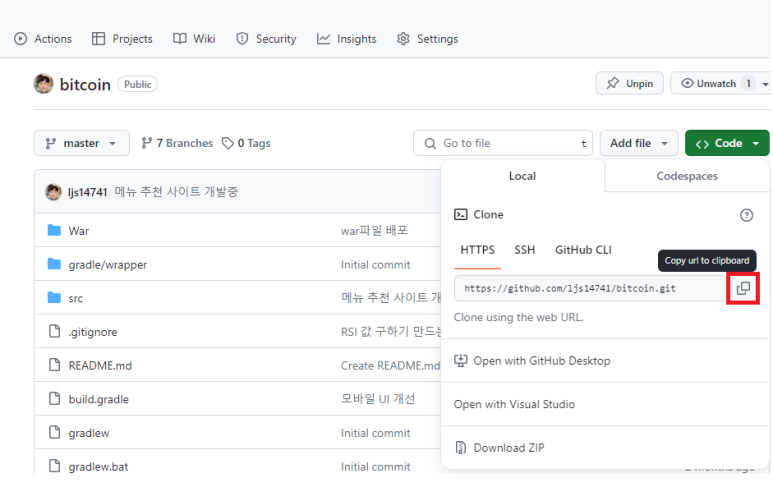Open the Wiki tab

click(194, 38)
